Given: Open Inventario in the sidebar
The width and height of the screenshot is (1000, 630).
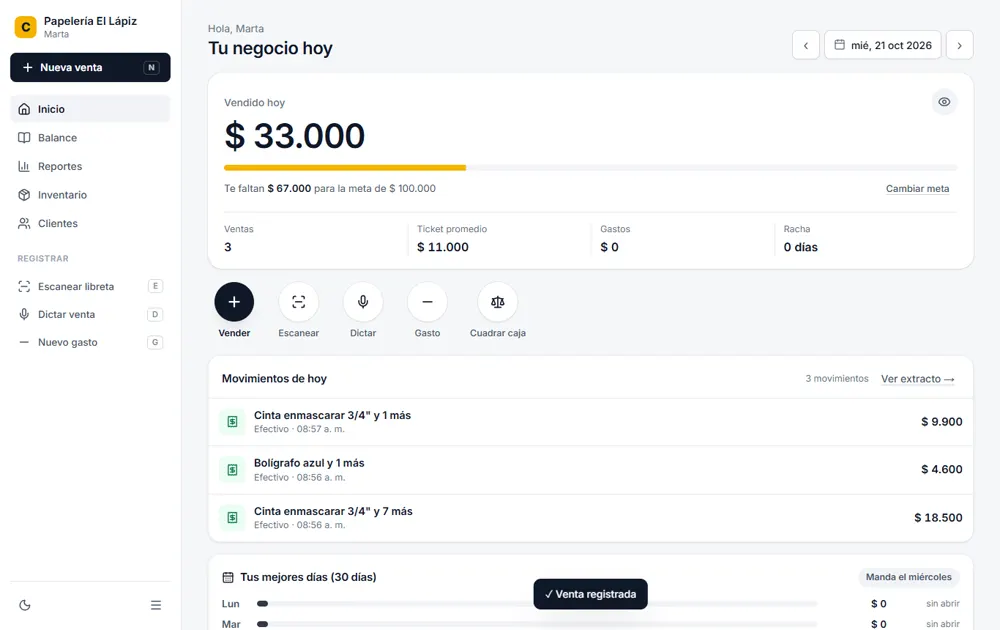Looking at the screenshot, I should (x=90, y=195).
